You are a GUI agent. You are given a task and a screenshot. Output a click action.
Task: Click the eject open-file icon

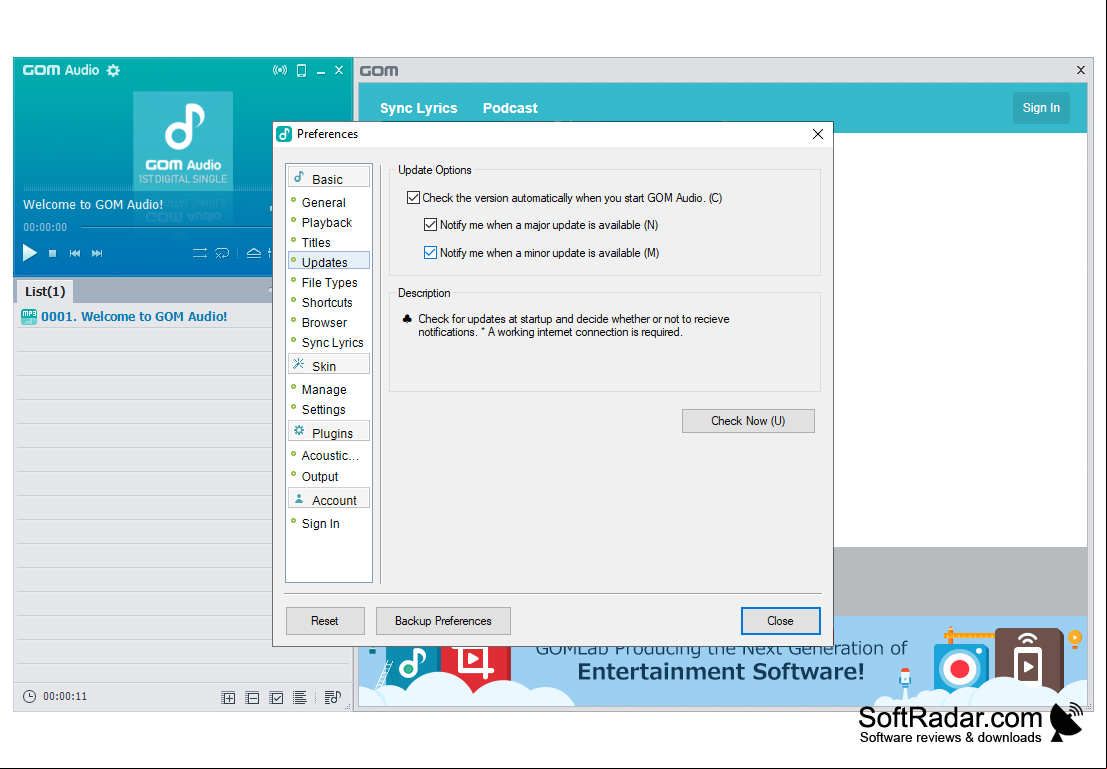[x=253, y=253]
